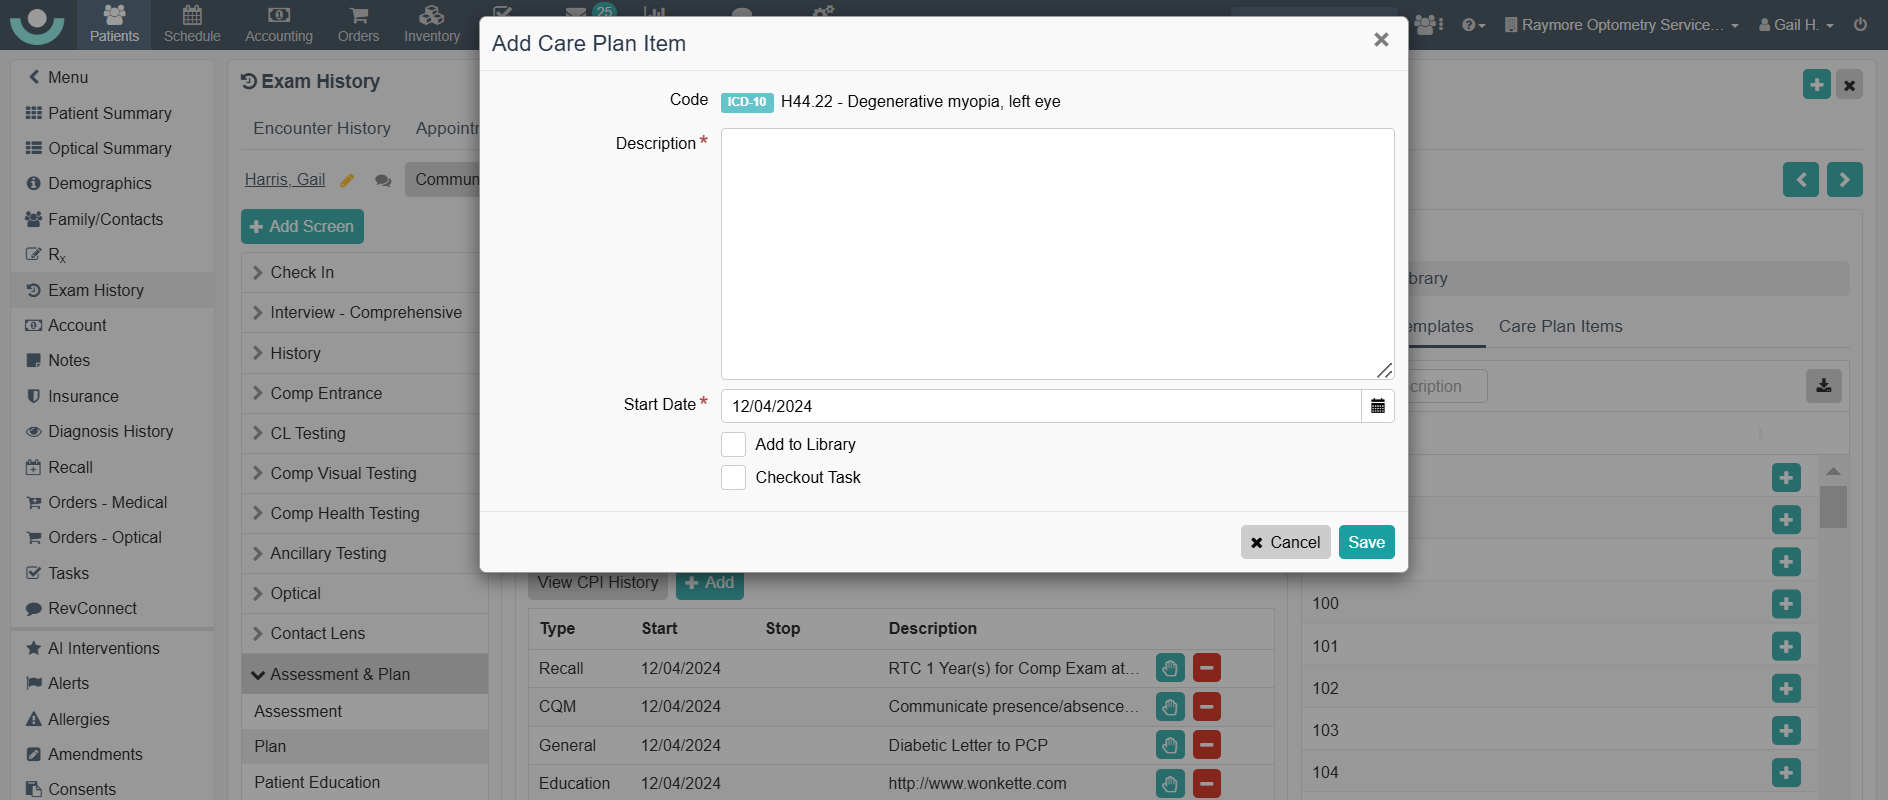The image size is (1888, 800).
Task: Open Accounting from the top navigation
Action: (x=279, y=24)
